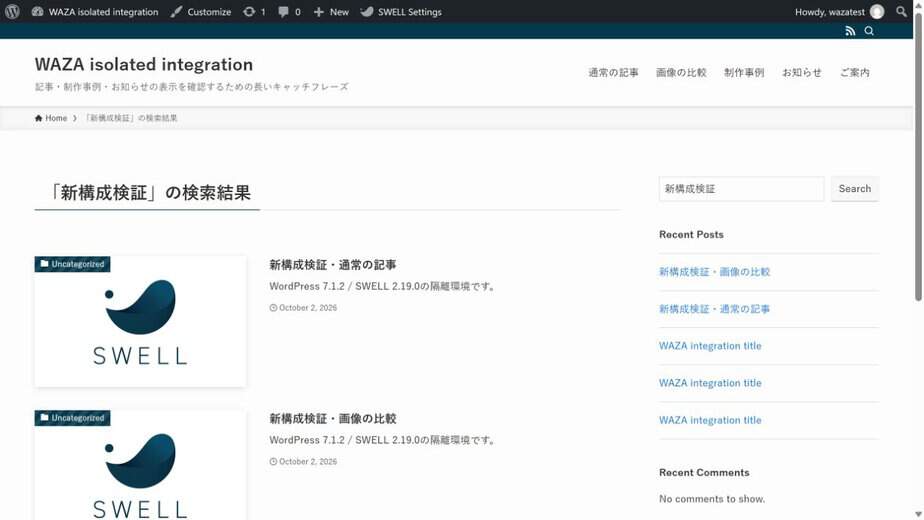Open last WAZA integration title recent post
Screen dimensions: 924x520
tap(710, 420)
